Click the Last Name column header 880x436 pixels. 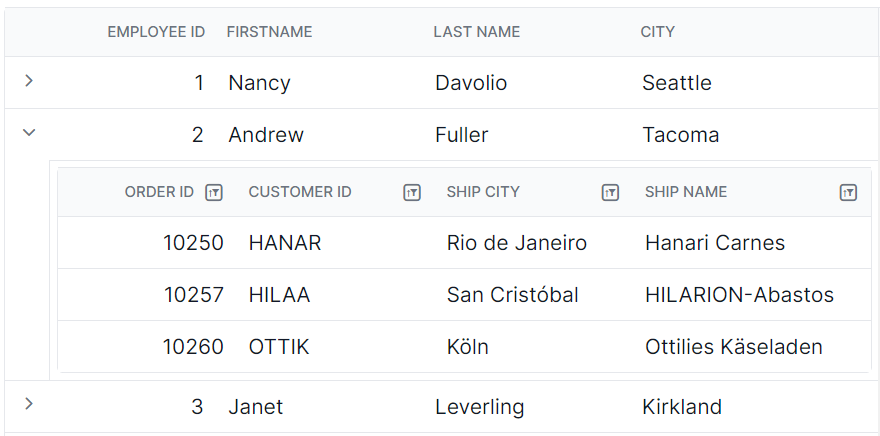(x=476, y=32)
